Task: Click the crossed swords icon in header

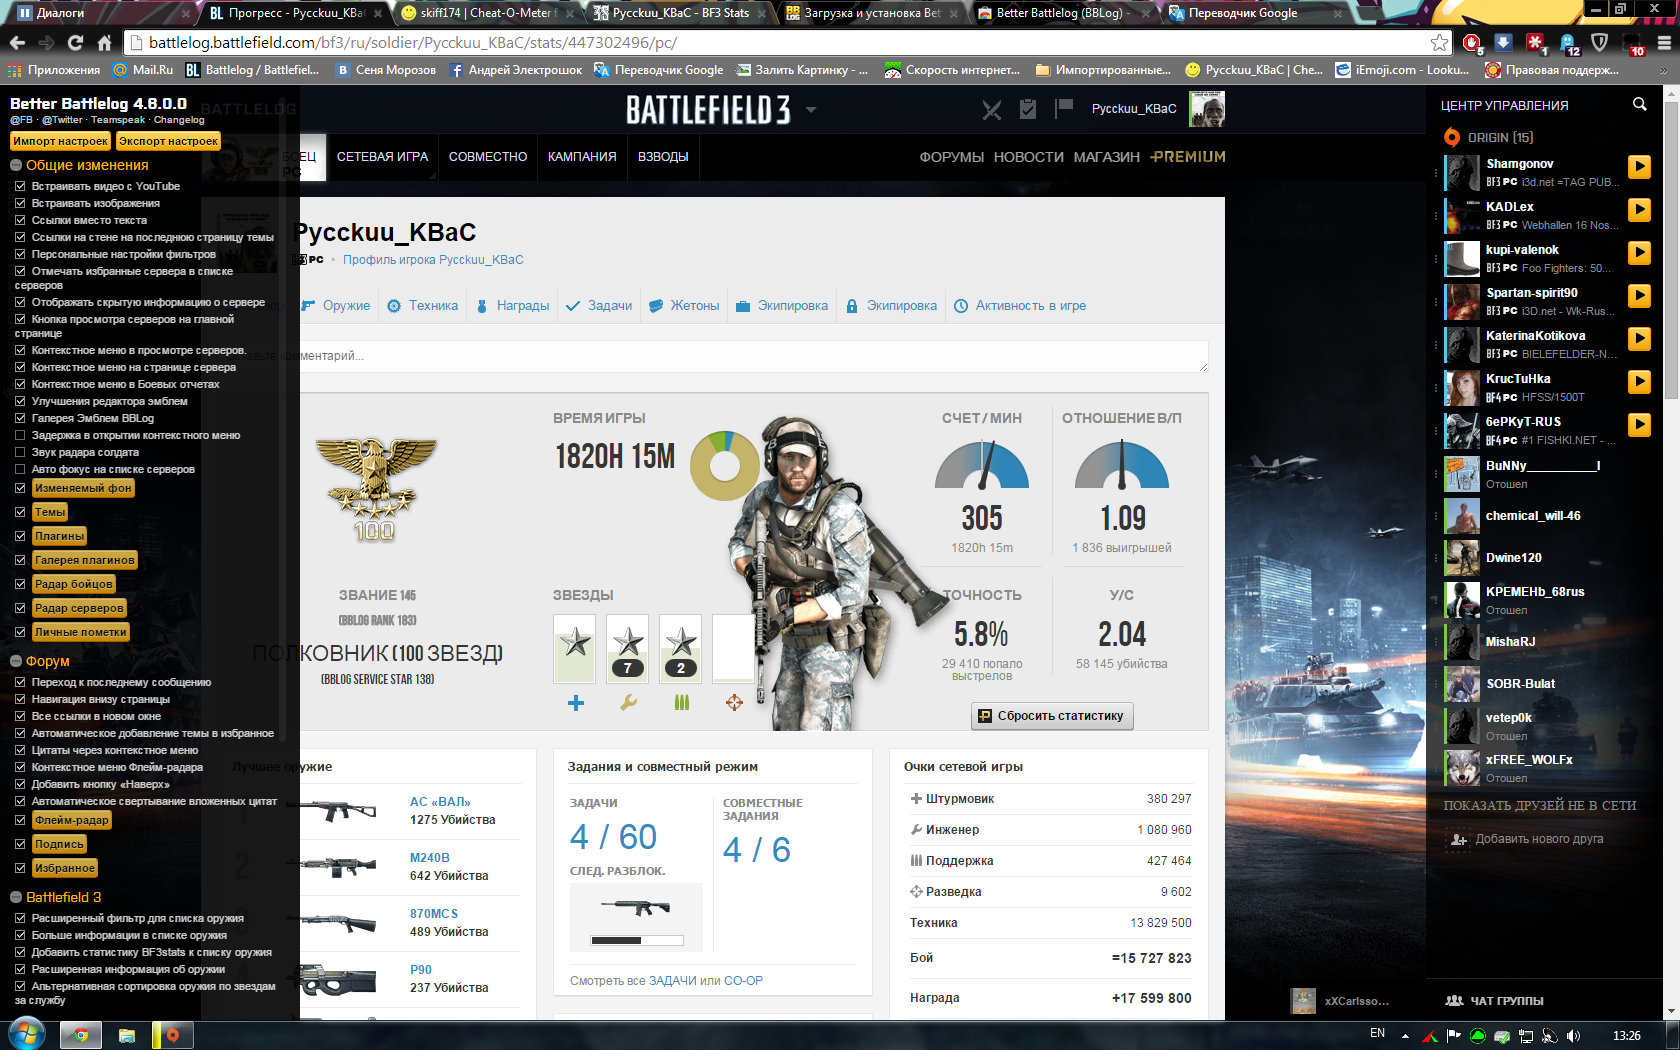Action: click(991, 109)
